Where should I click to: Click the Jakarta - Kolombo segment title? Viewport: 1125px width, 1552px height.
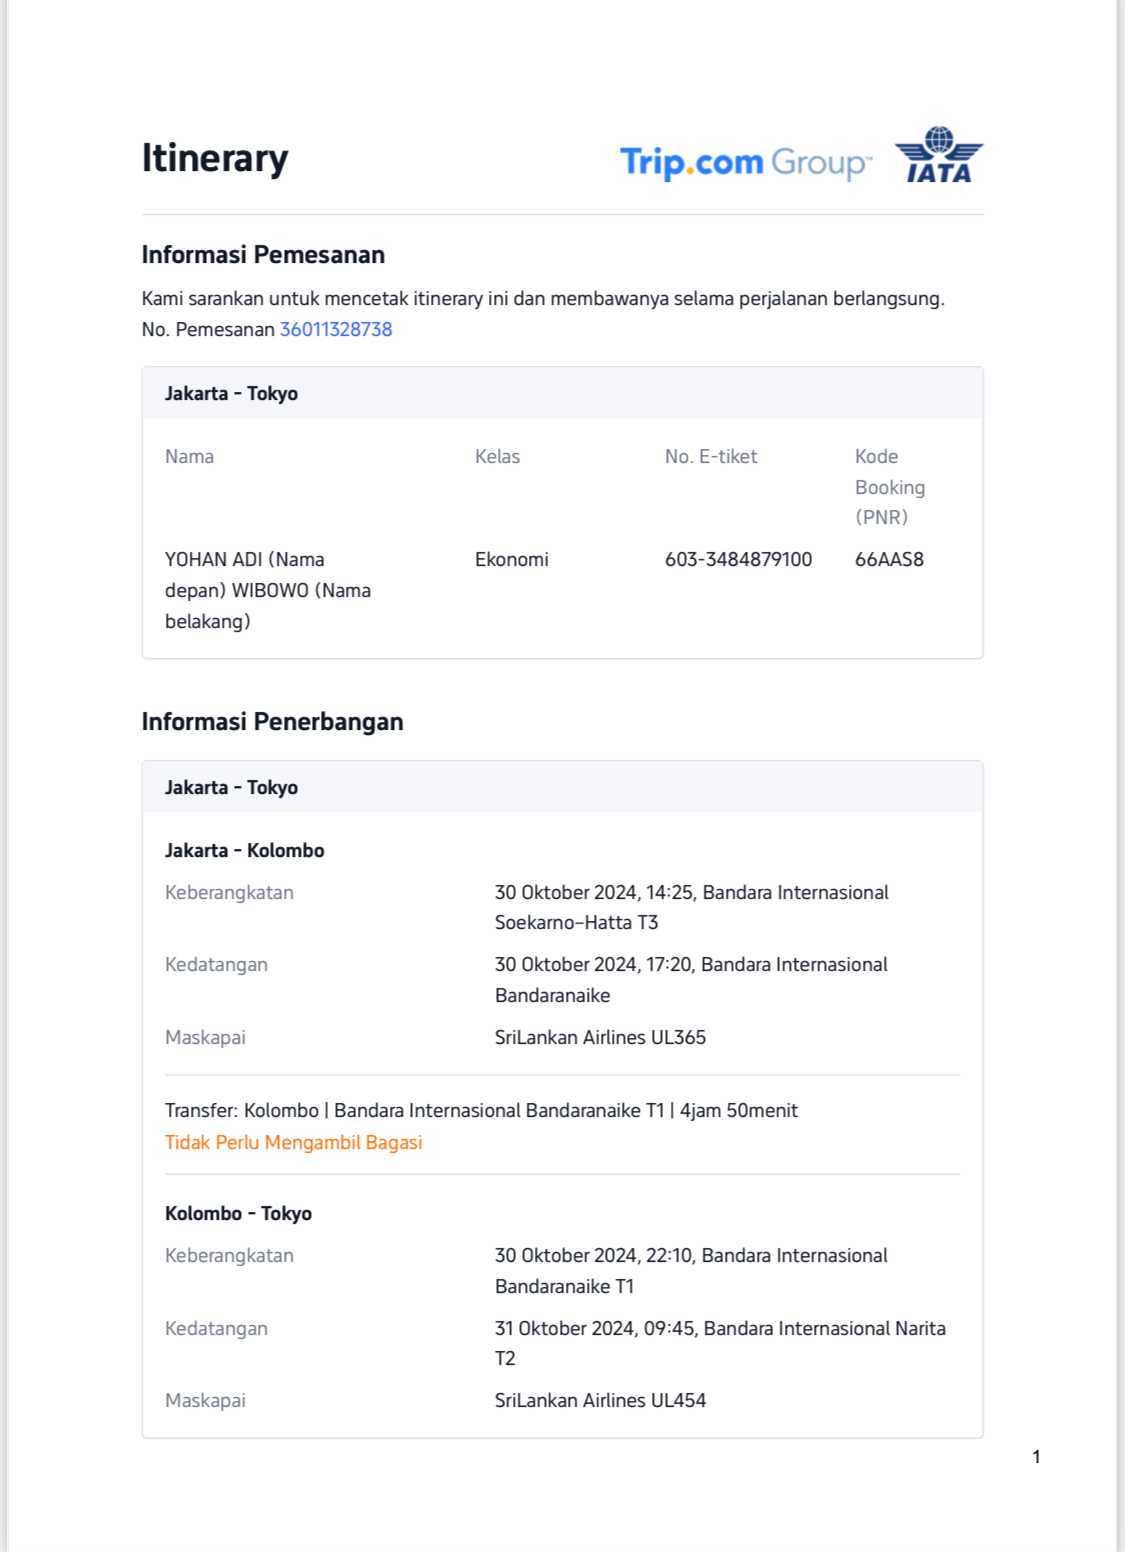coord(245,850)
